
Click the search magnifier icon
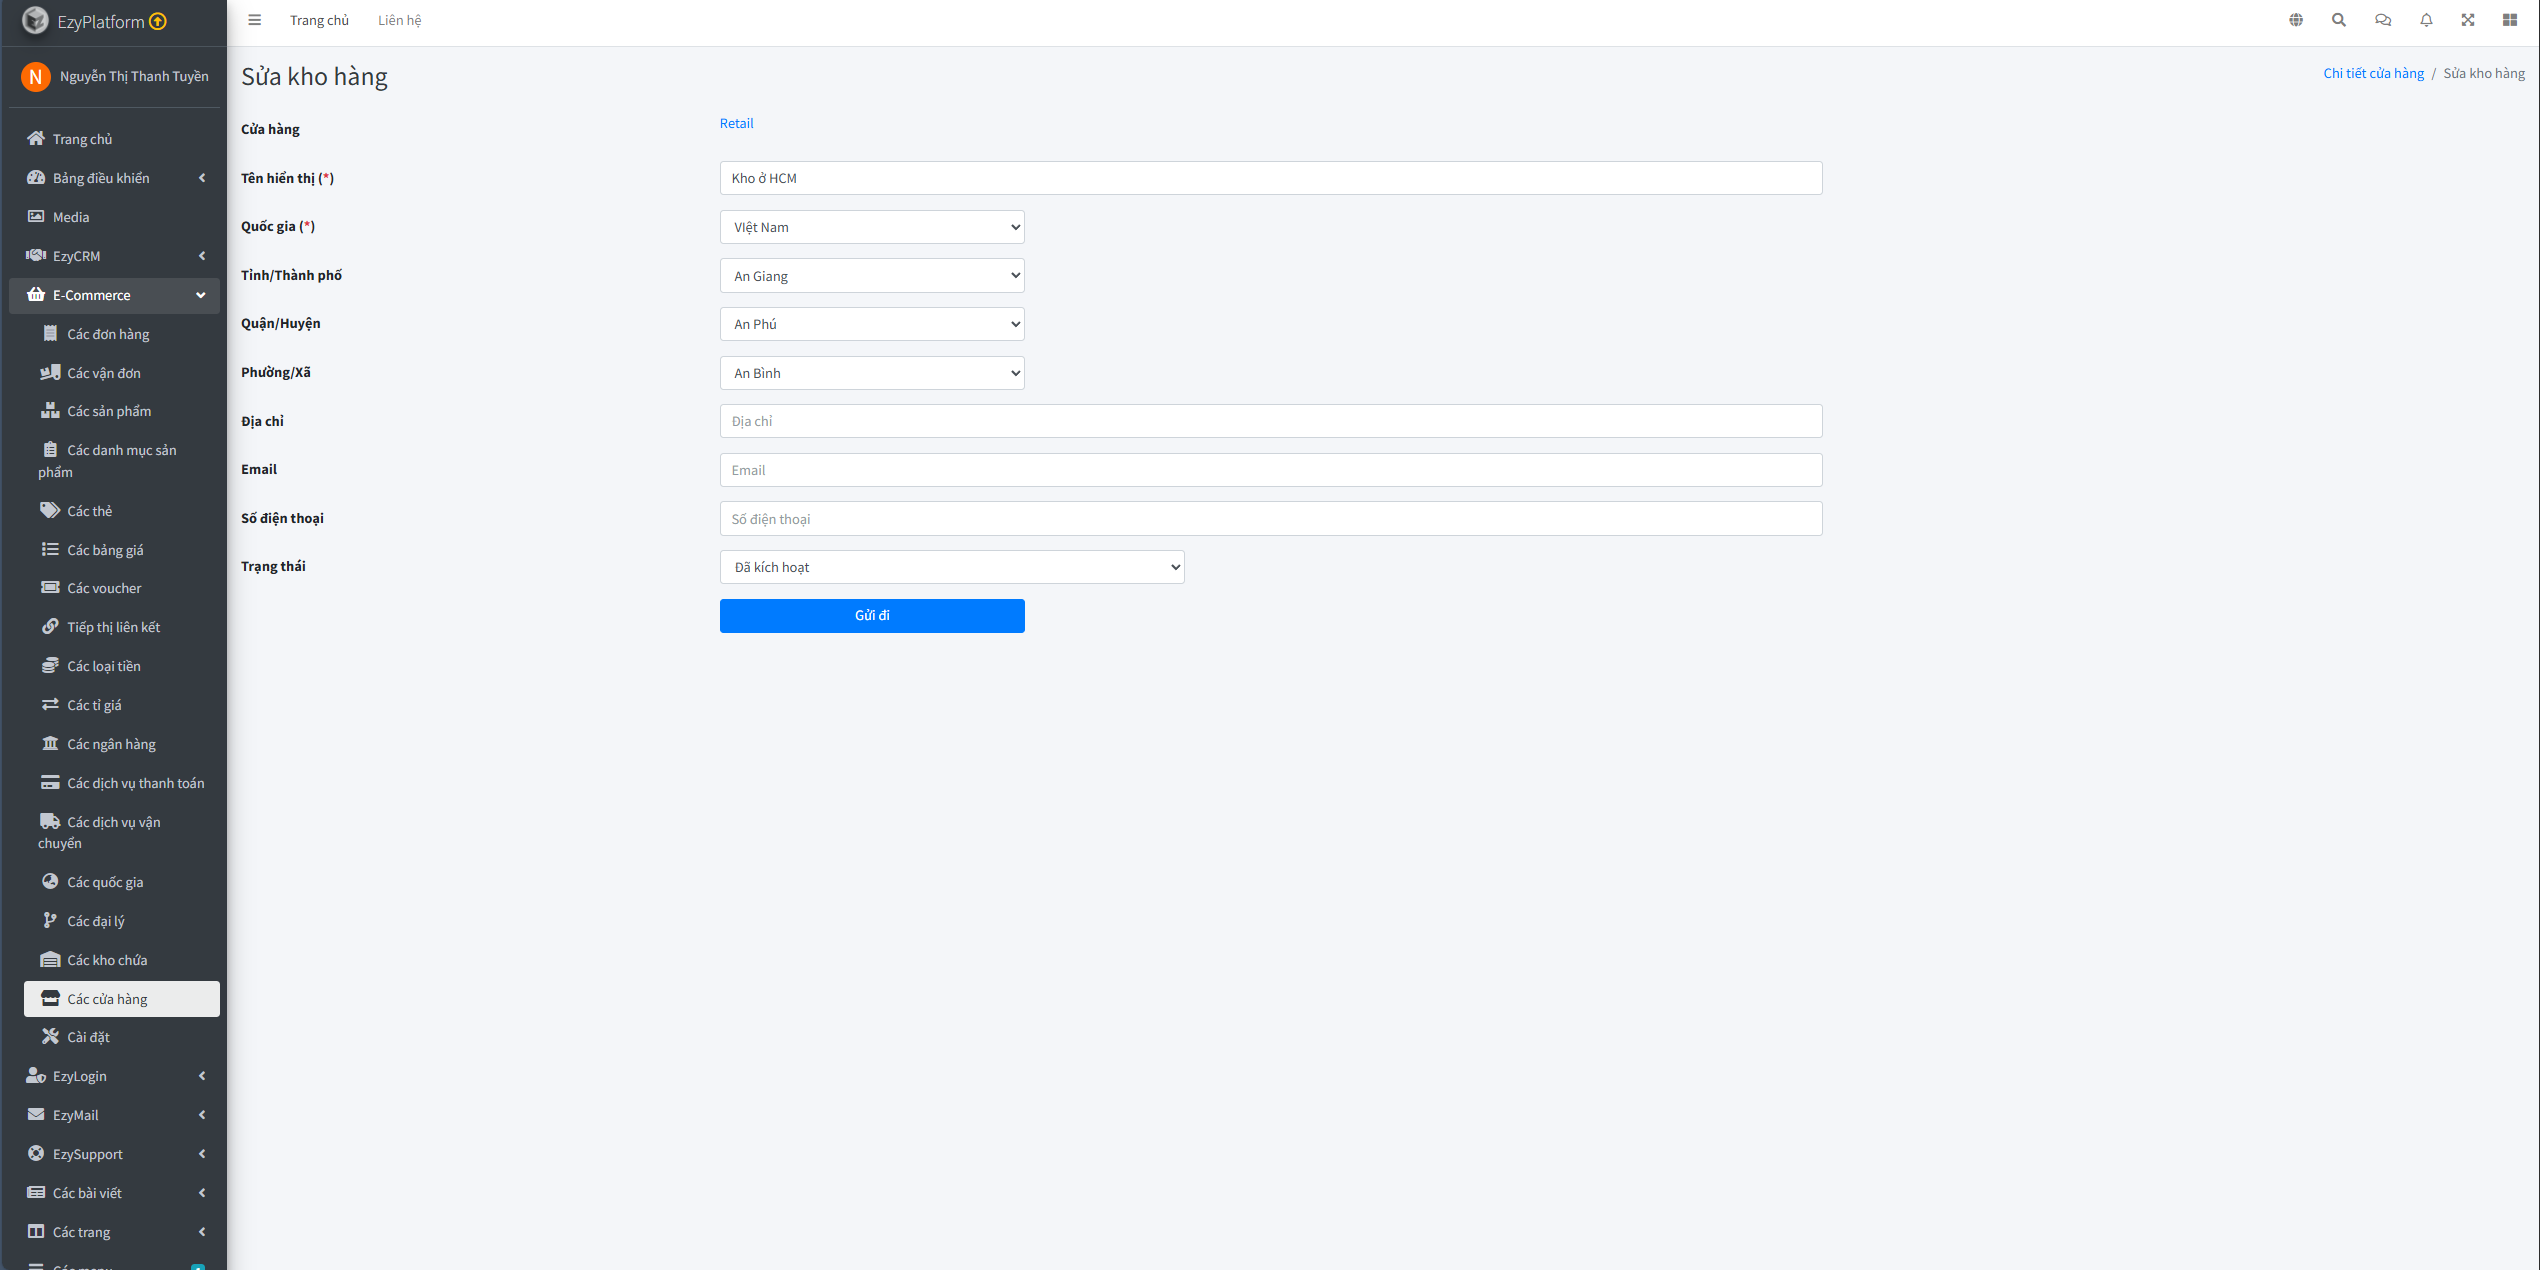2339,20
